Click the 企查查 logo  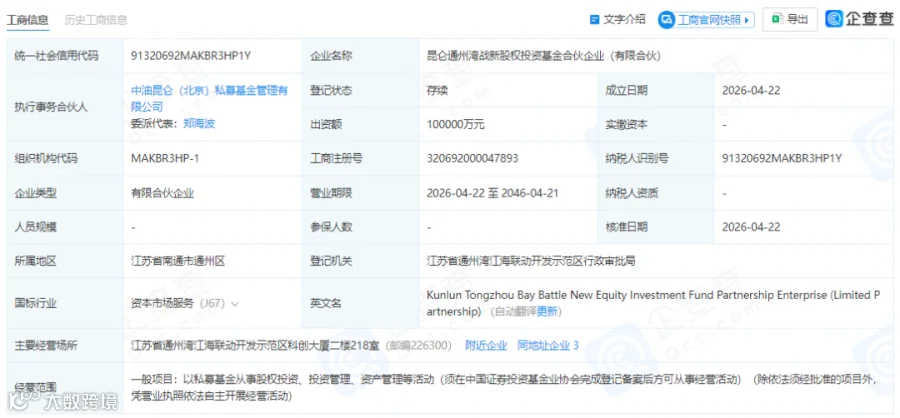[x=859, y=19]
